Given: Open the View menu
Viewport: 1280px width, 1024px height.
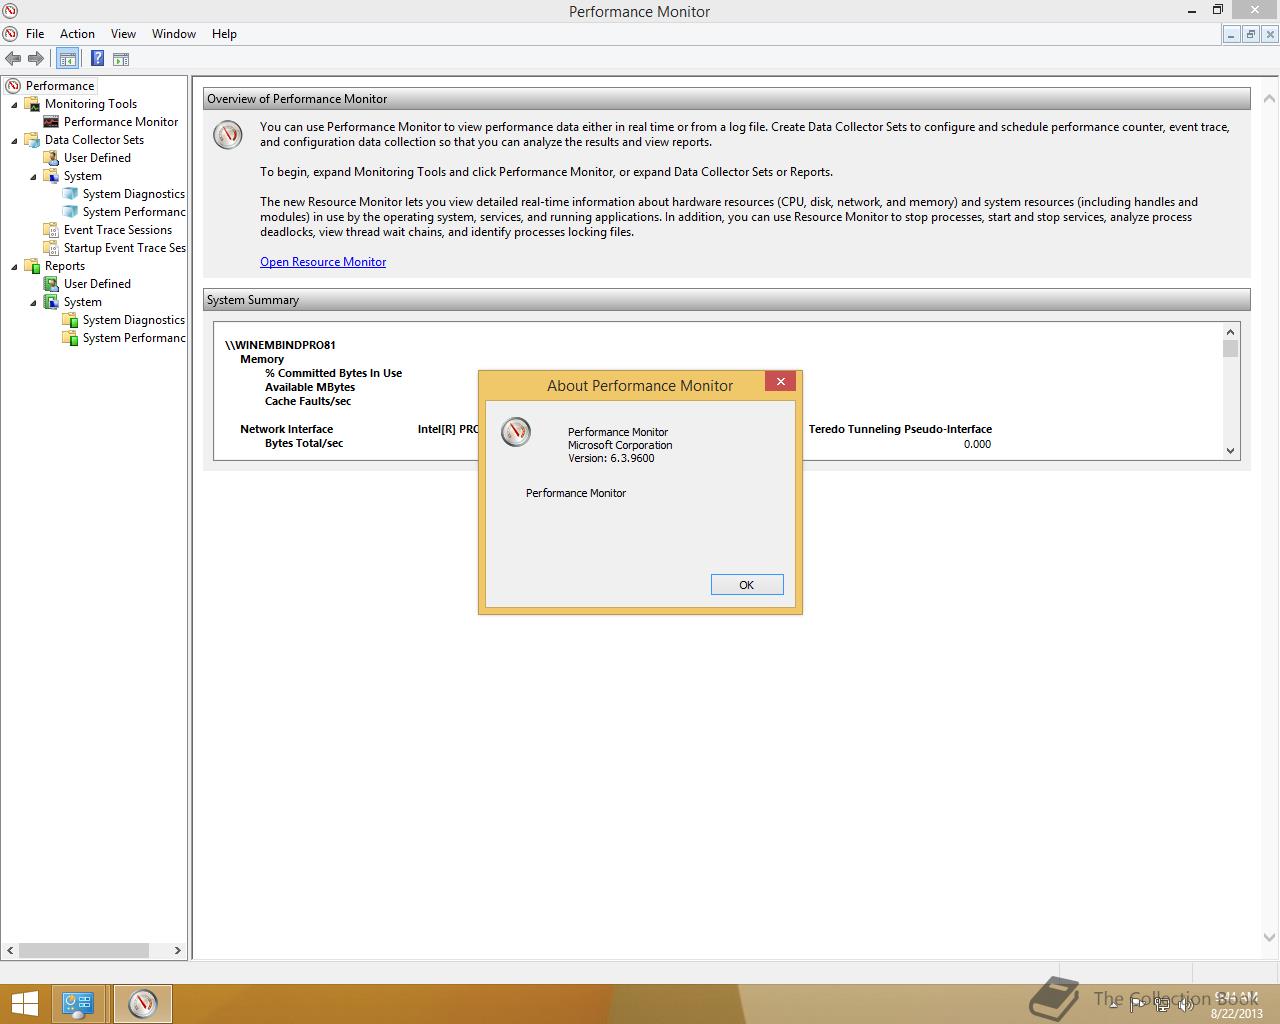Looking at the screenshot, I should (x=123, y=33).
